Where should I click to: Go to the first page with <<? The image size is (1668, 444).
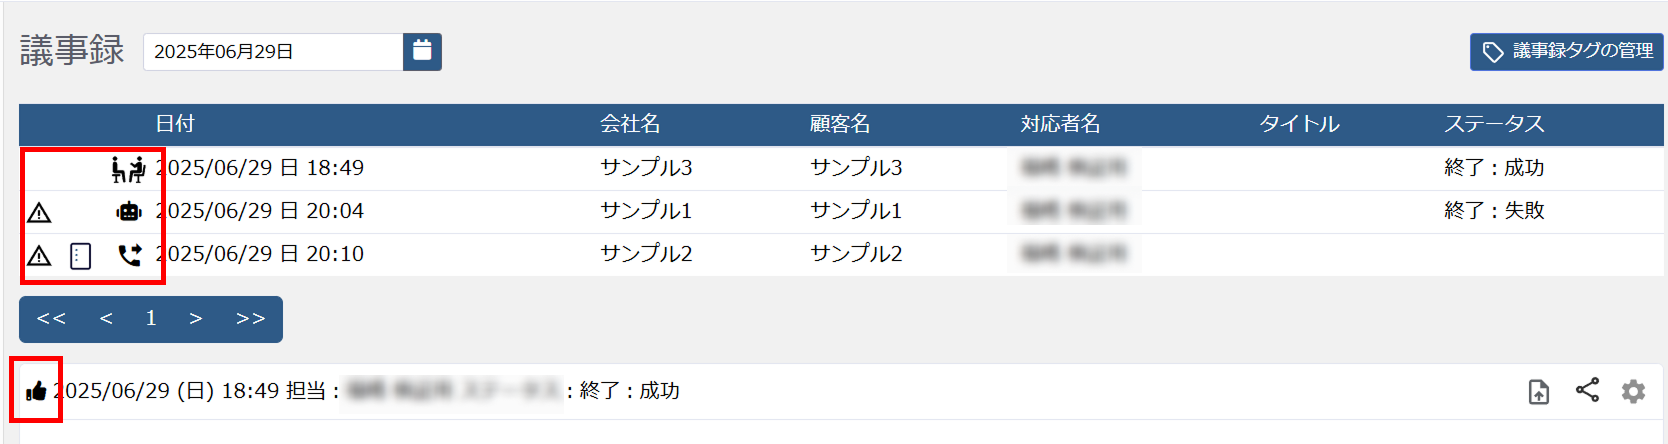tap(51, 319)
